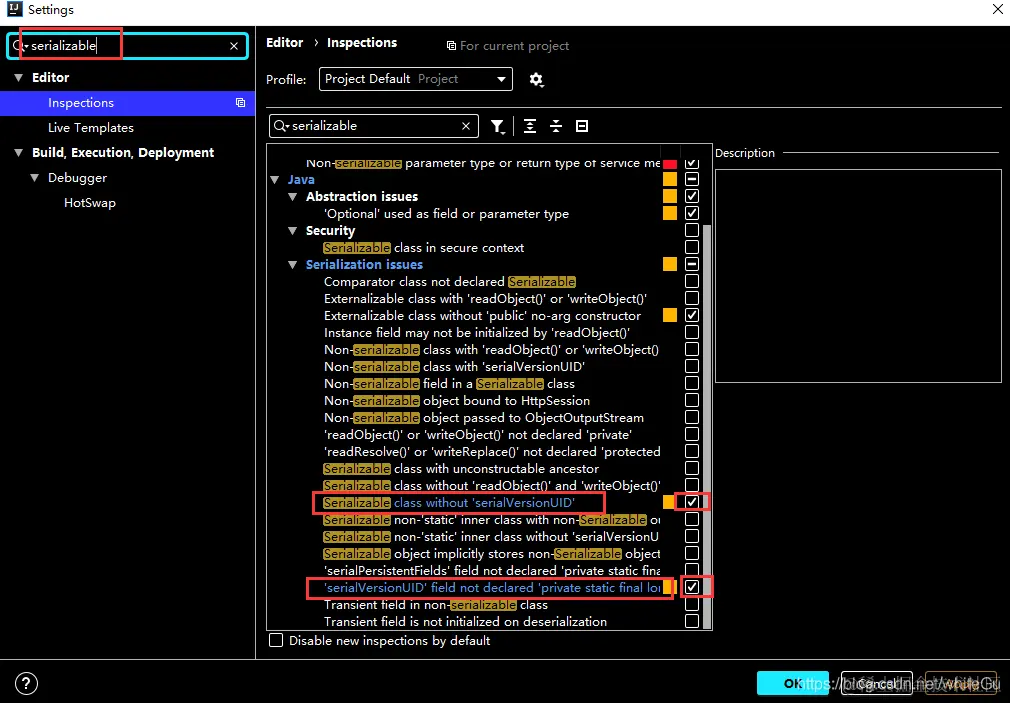Select 'serialPersistentFields' field not declared row
This screenshot has height=703, width=1010.
[491, 571]
